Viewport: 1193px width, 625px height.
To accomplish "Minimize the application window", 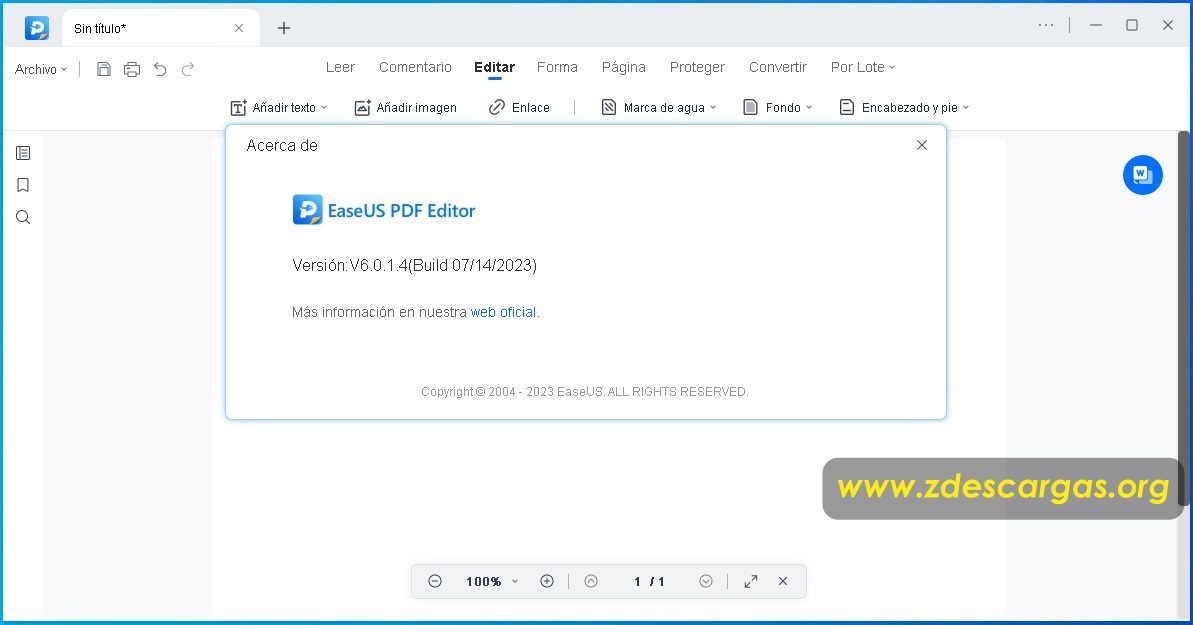I will tap(1096, 25).
